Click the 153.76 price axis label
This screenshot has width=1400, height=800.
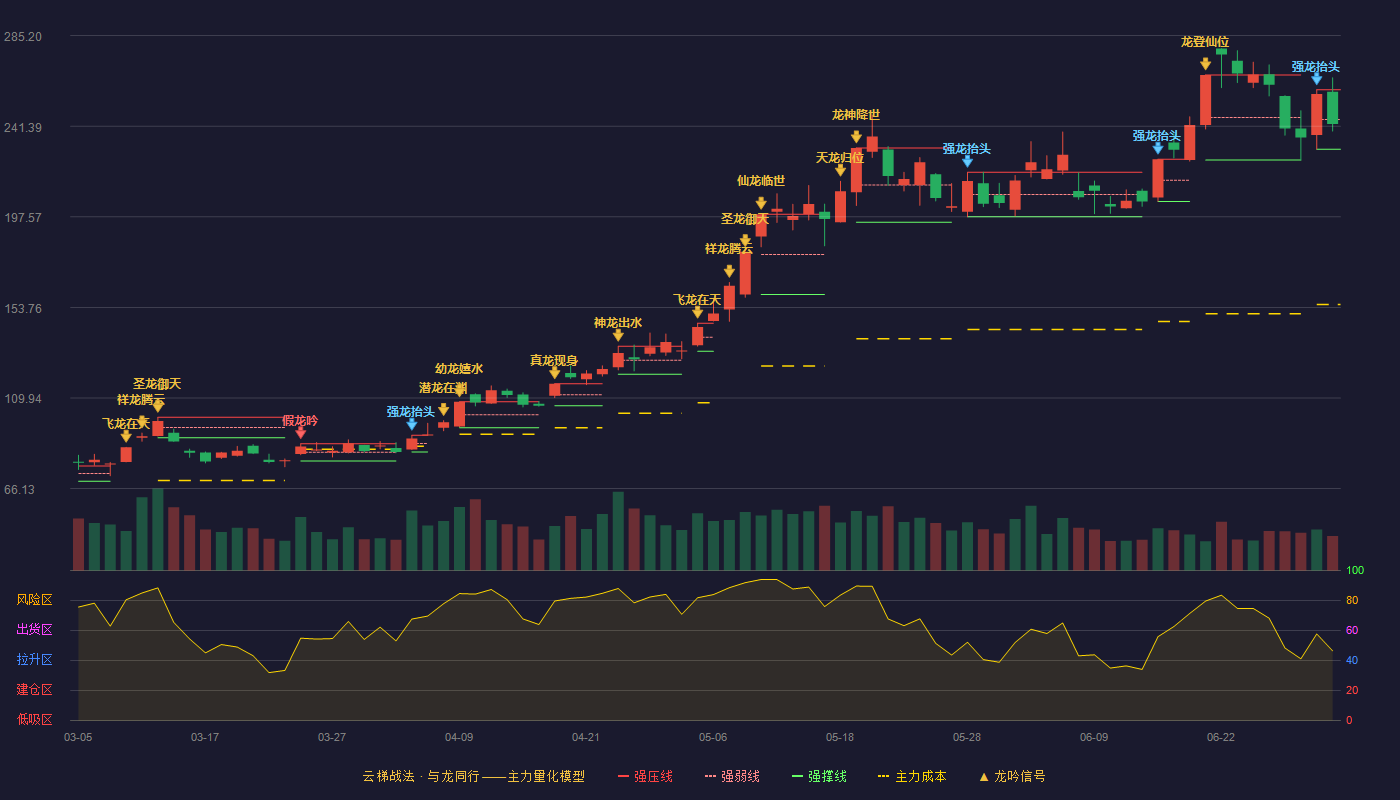[x=23, y=308]
